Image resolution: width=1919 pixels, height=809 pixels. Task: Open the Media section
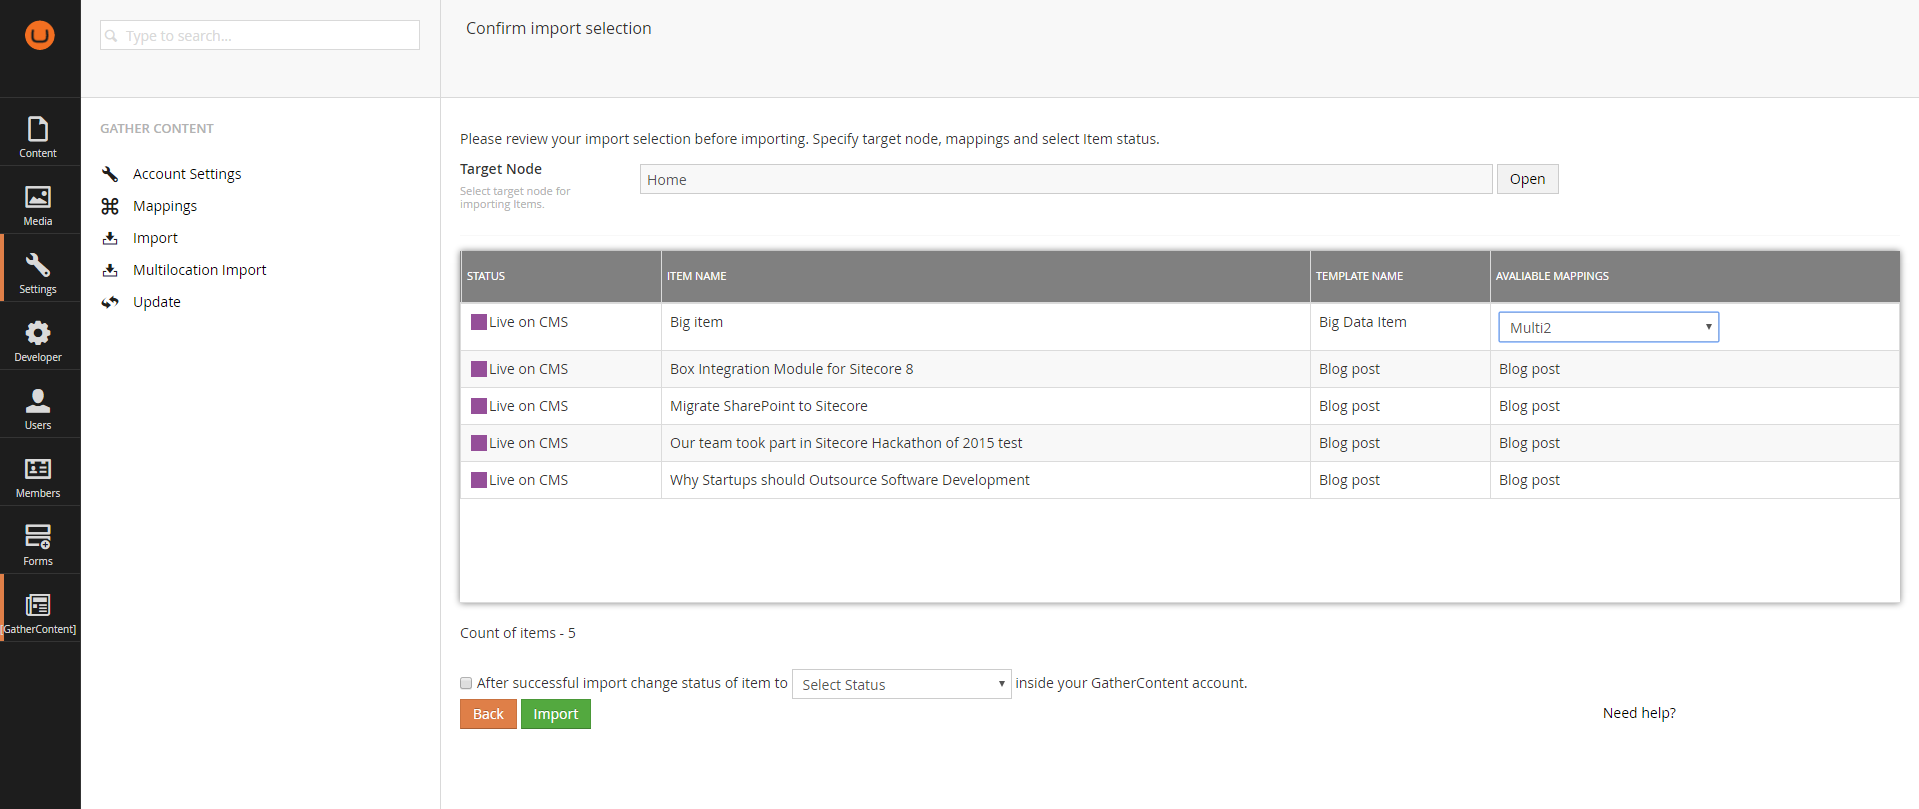click(38, 204)
